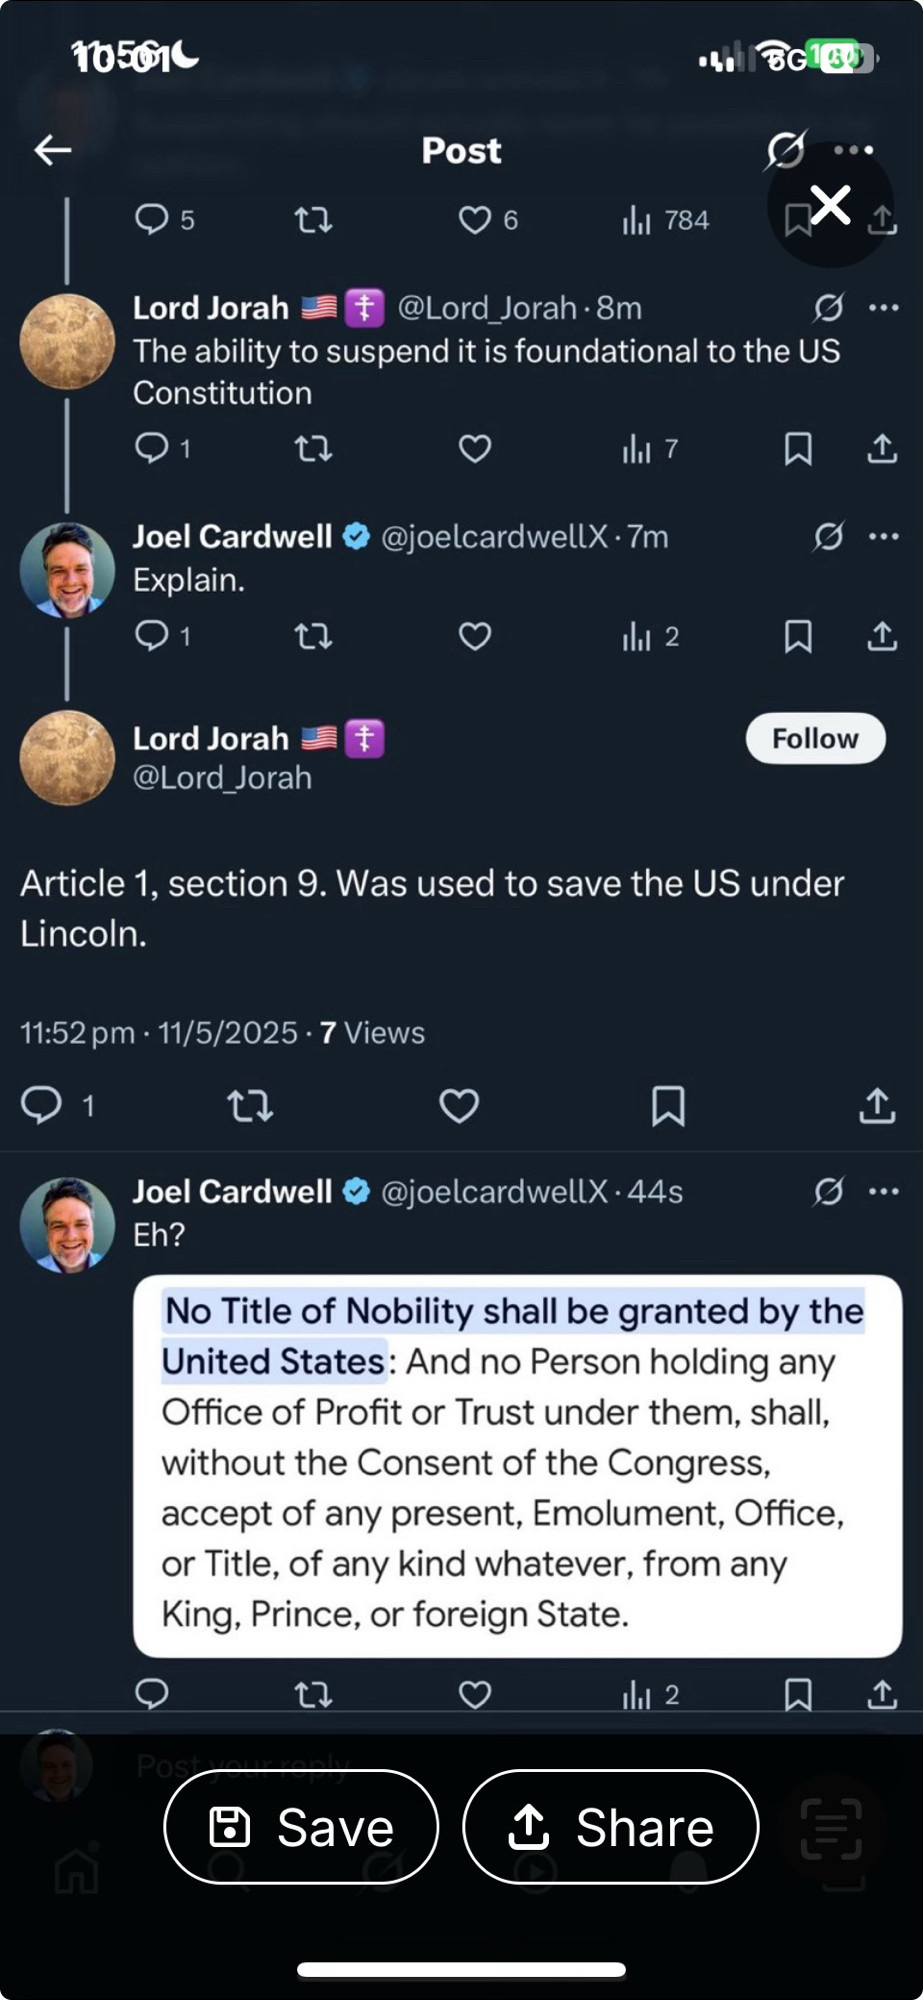The height and width of the screenshot is (2000, 923).
Task: View analytics on Joel's 'Explain.' reply
Action: [650, 636]
